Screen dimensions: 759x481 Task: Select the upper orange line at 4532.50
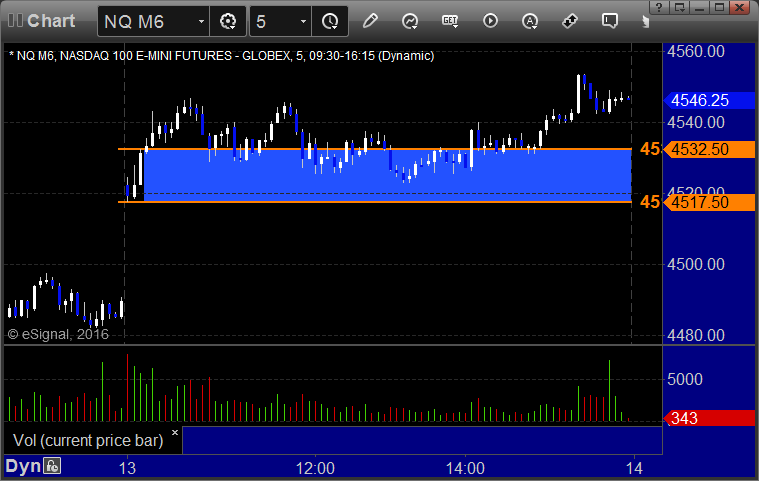point(375,149)
